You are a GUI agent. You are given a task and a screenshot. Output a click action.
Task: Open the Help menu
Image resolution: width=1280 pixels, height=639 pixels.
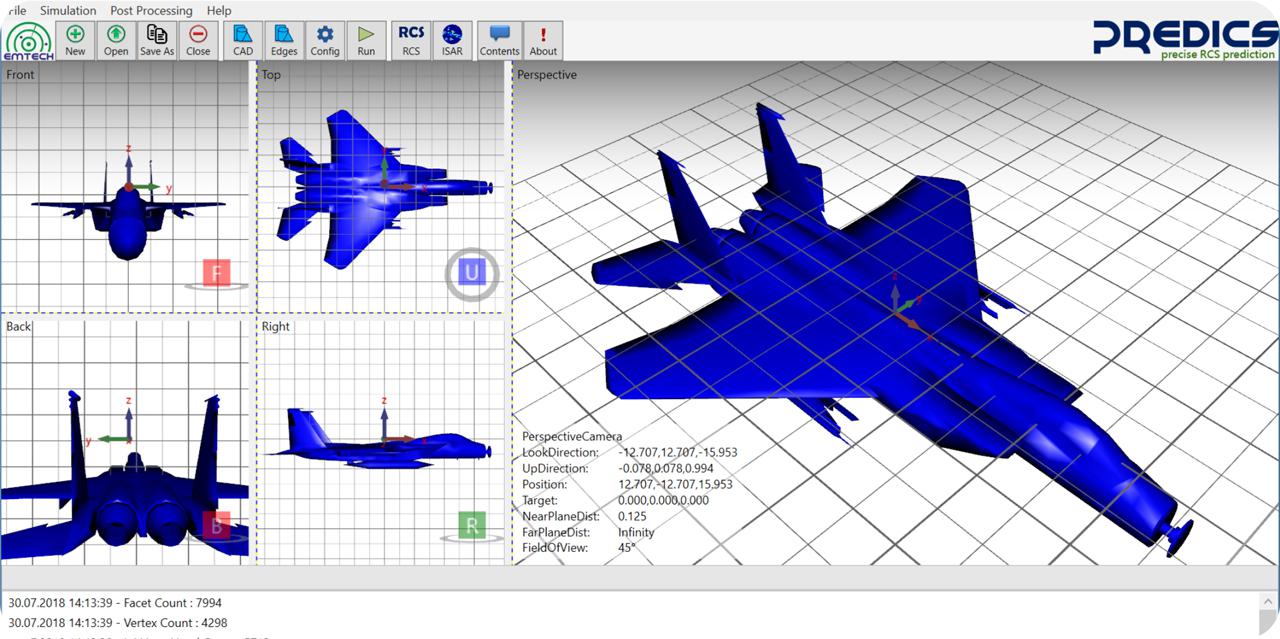(x=218, y=10)
